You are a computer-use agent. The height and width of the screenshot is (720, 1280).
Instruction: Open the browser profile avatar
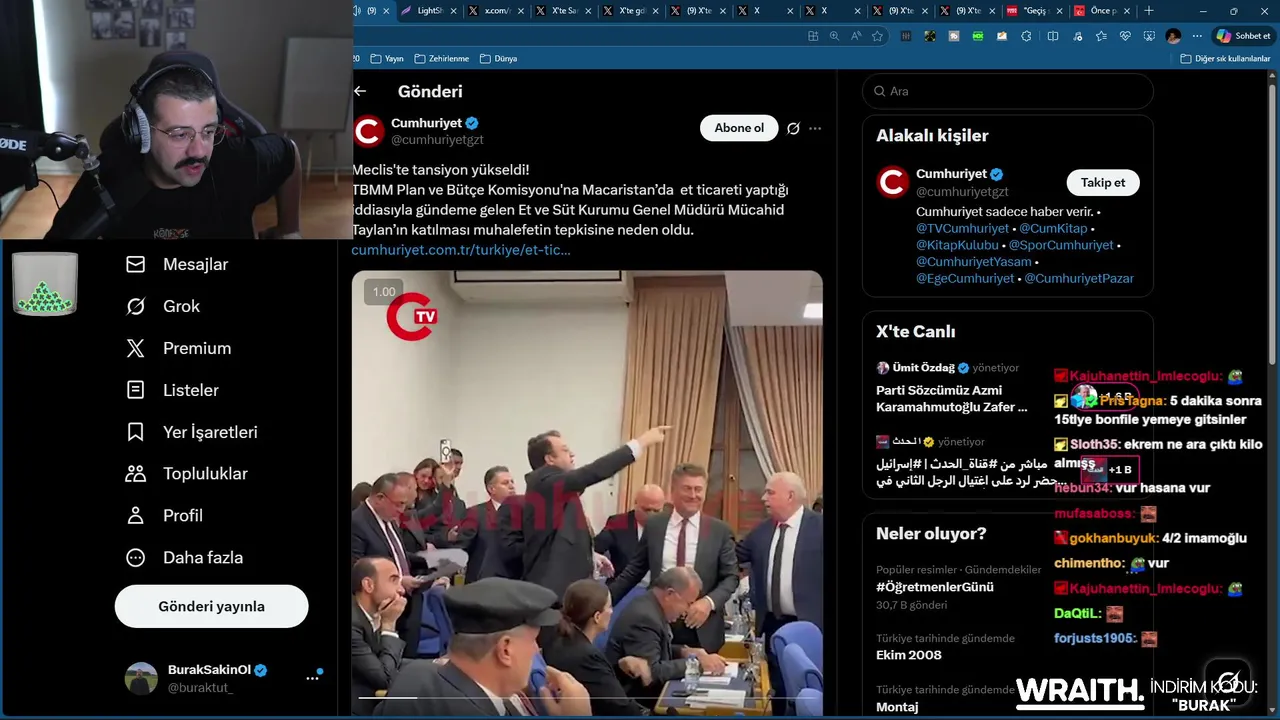1173,36
